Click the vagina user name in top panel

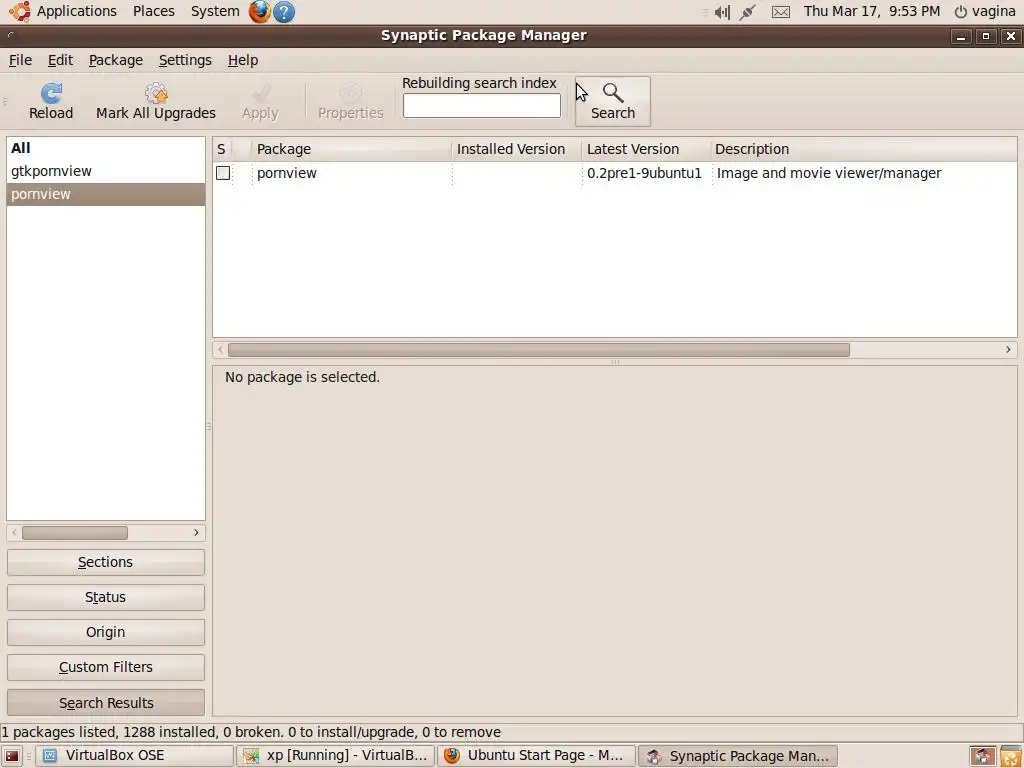(x=993, y=11)
